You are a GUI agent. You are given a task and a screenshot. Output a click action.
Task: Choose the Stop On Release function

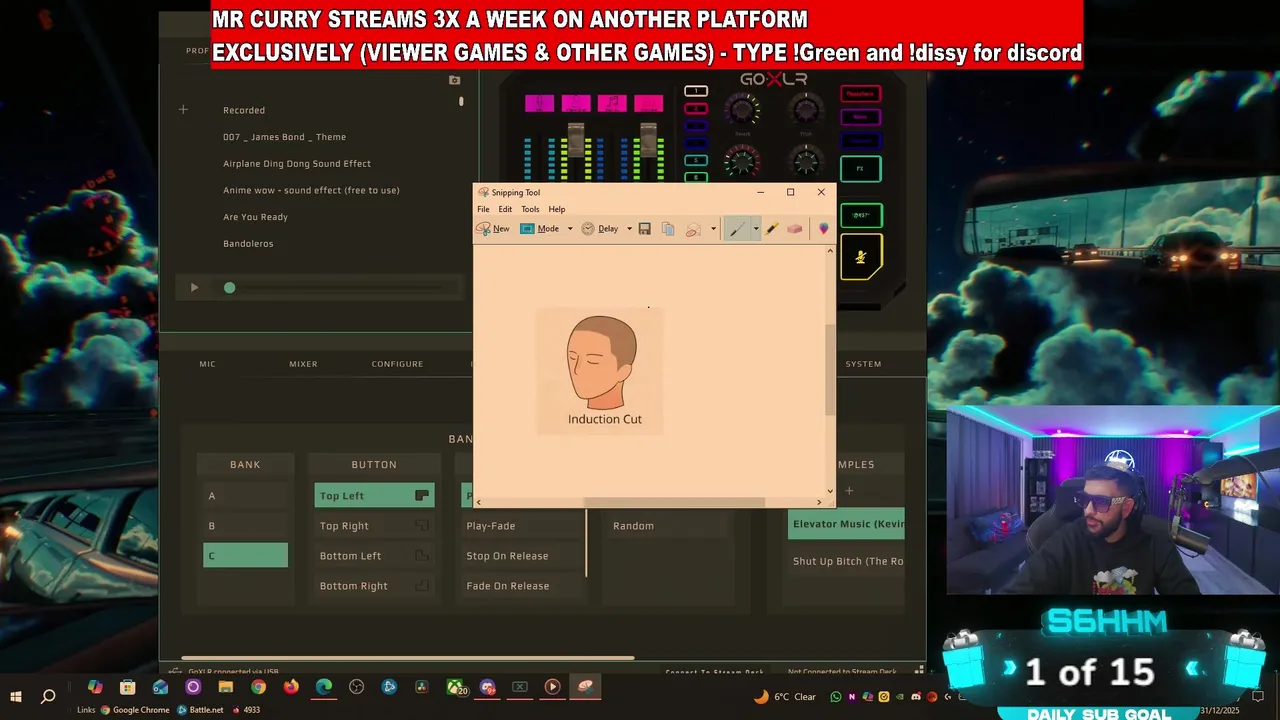coord(521,556)
